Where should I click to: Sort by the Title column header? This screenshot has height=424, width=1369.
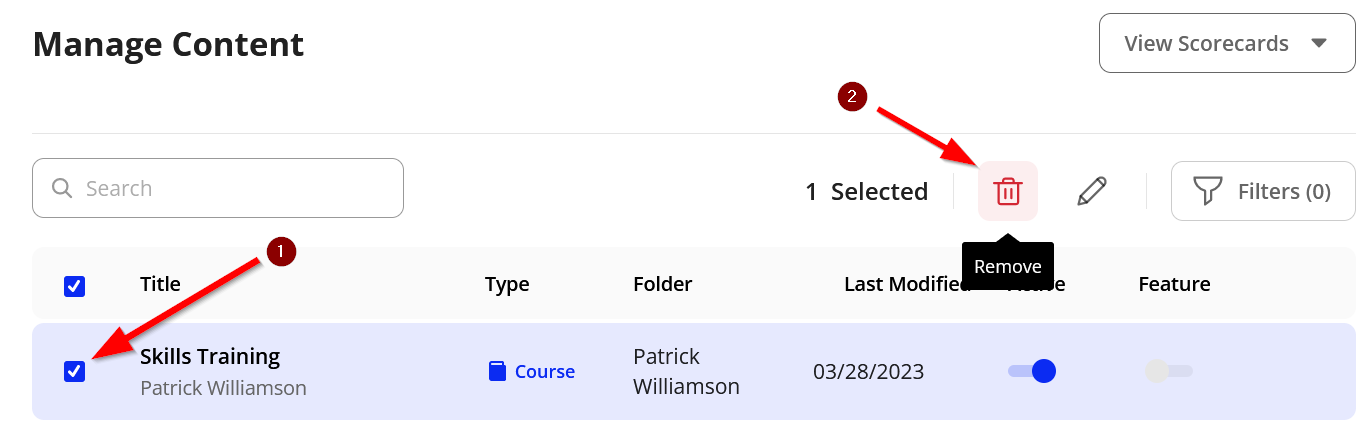160,284
